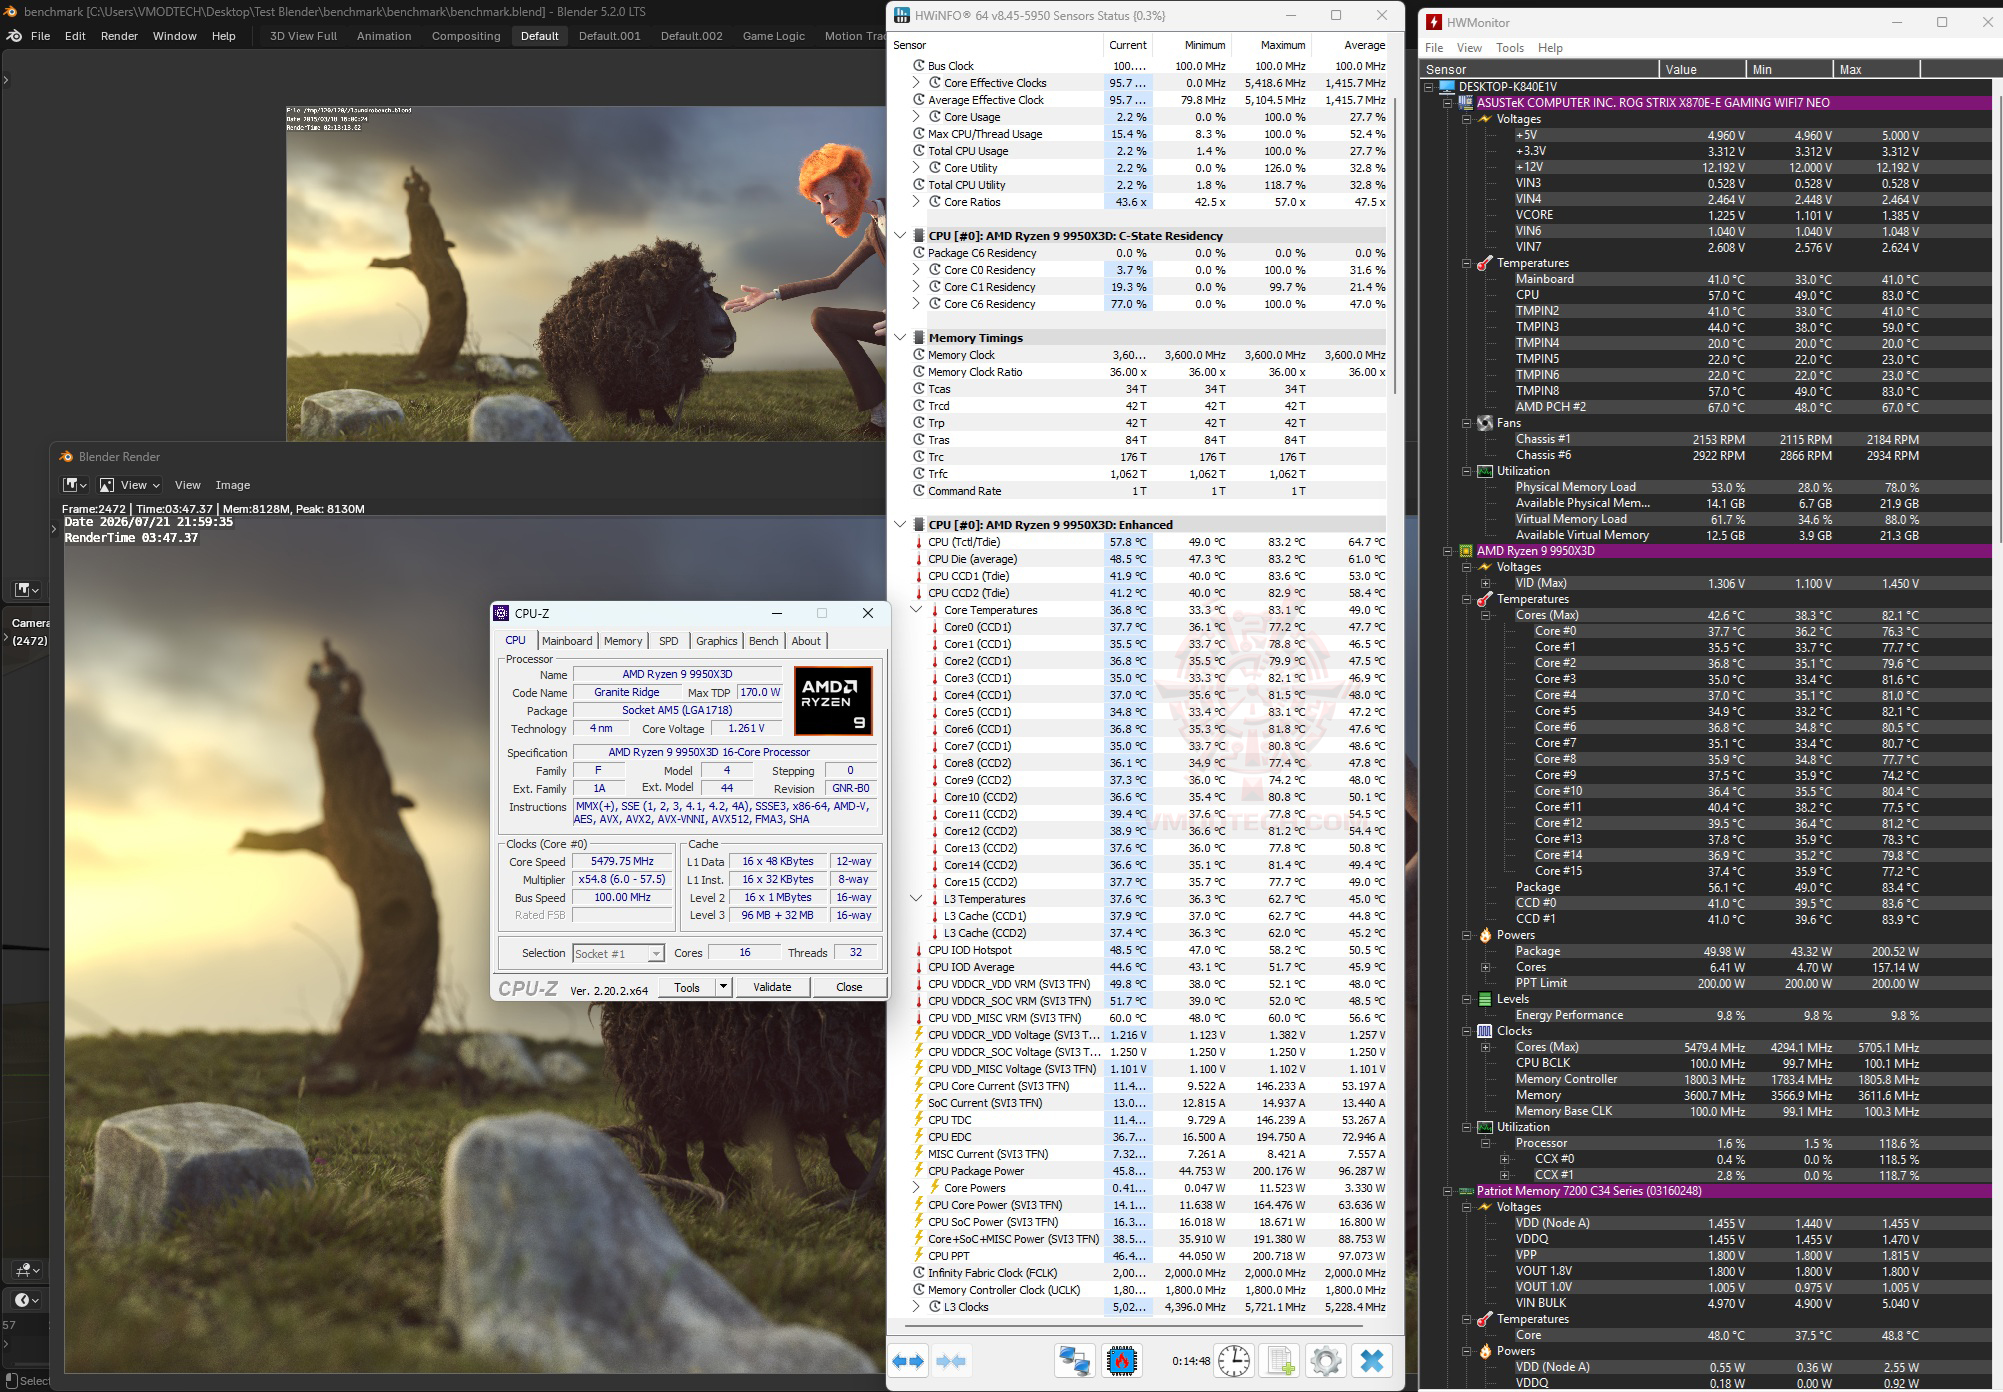
Task: Click HWMonitor title bar app icon
Action: coord(1434,22)
